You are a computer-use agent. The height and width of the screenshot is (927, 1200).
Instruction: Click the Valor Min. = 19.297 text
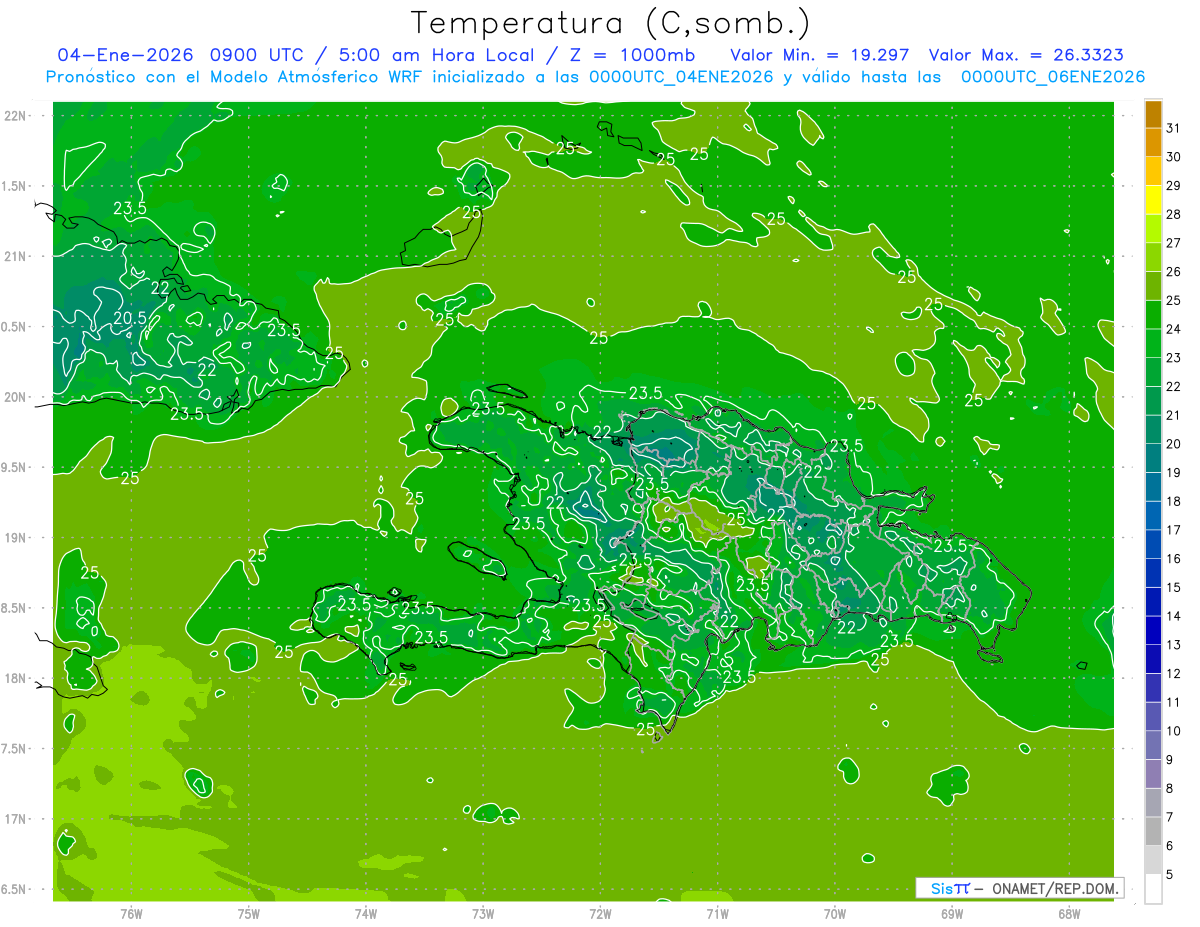point(819,55)
